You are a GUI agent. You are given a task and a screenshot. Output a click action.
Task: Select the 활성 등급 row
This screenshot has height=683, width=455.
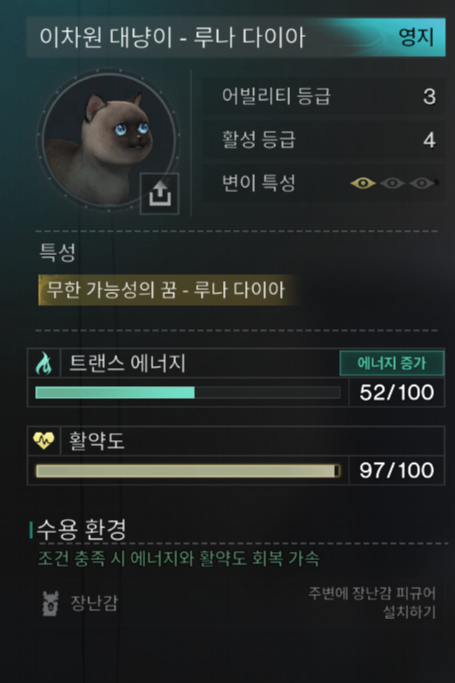pos(324,139)
